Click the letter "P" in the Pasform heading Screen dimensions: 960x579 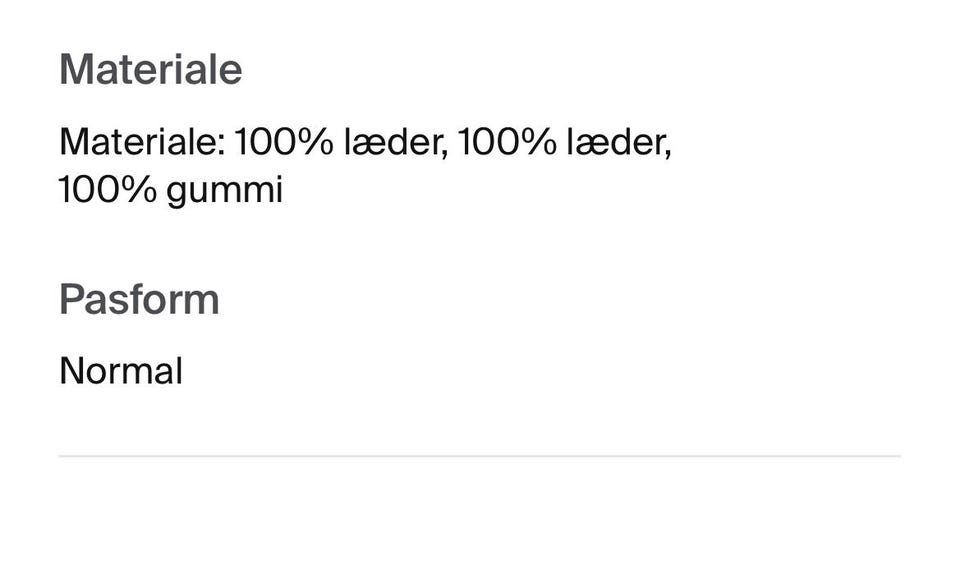coord(71,299)
